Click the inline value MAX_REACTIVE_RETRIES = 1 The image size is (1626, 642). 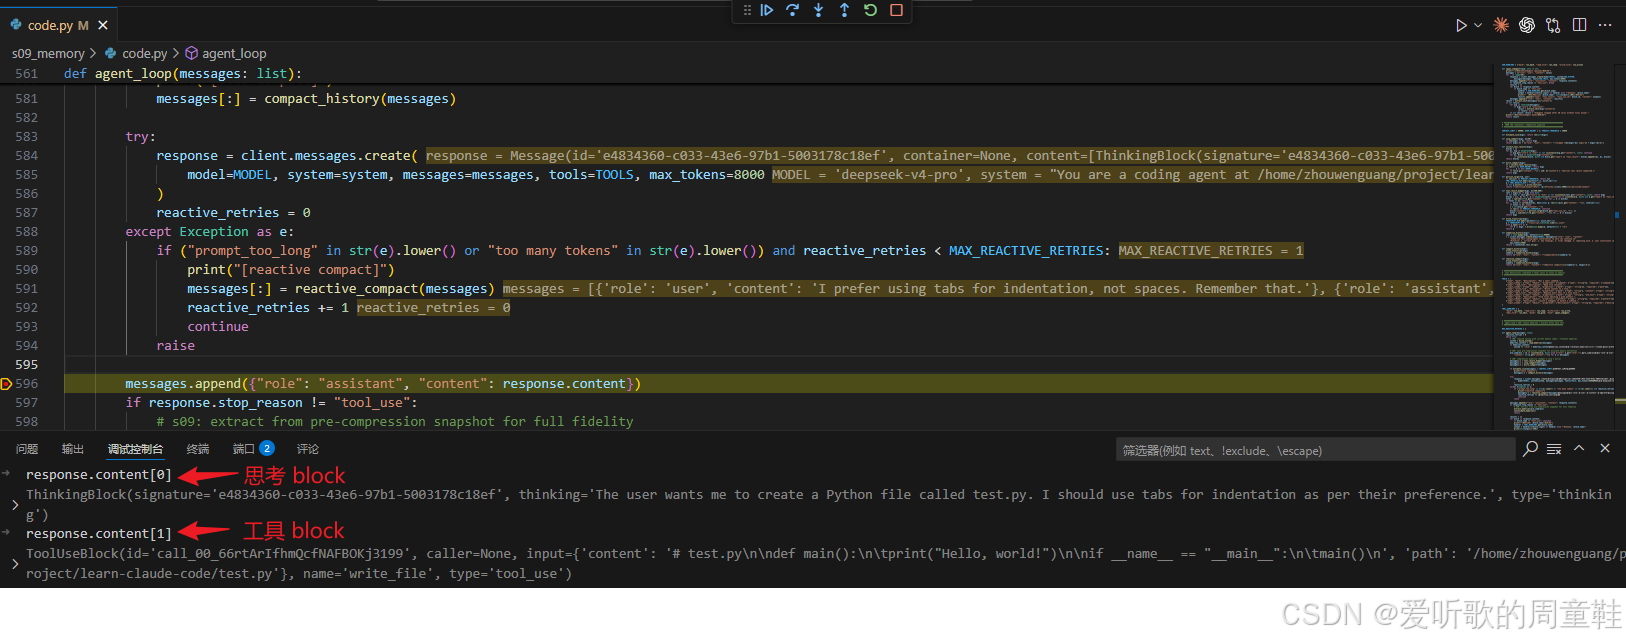pos(1211,251)
